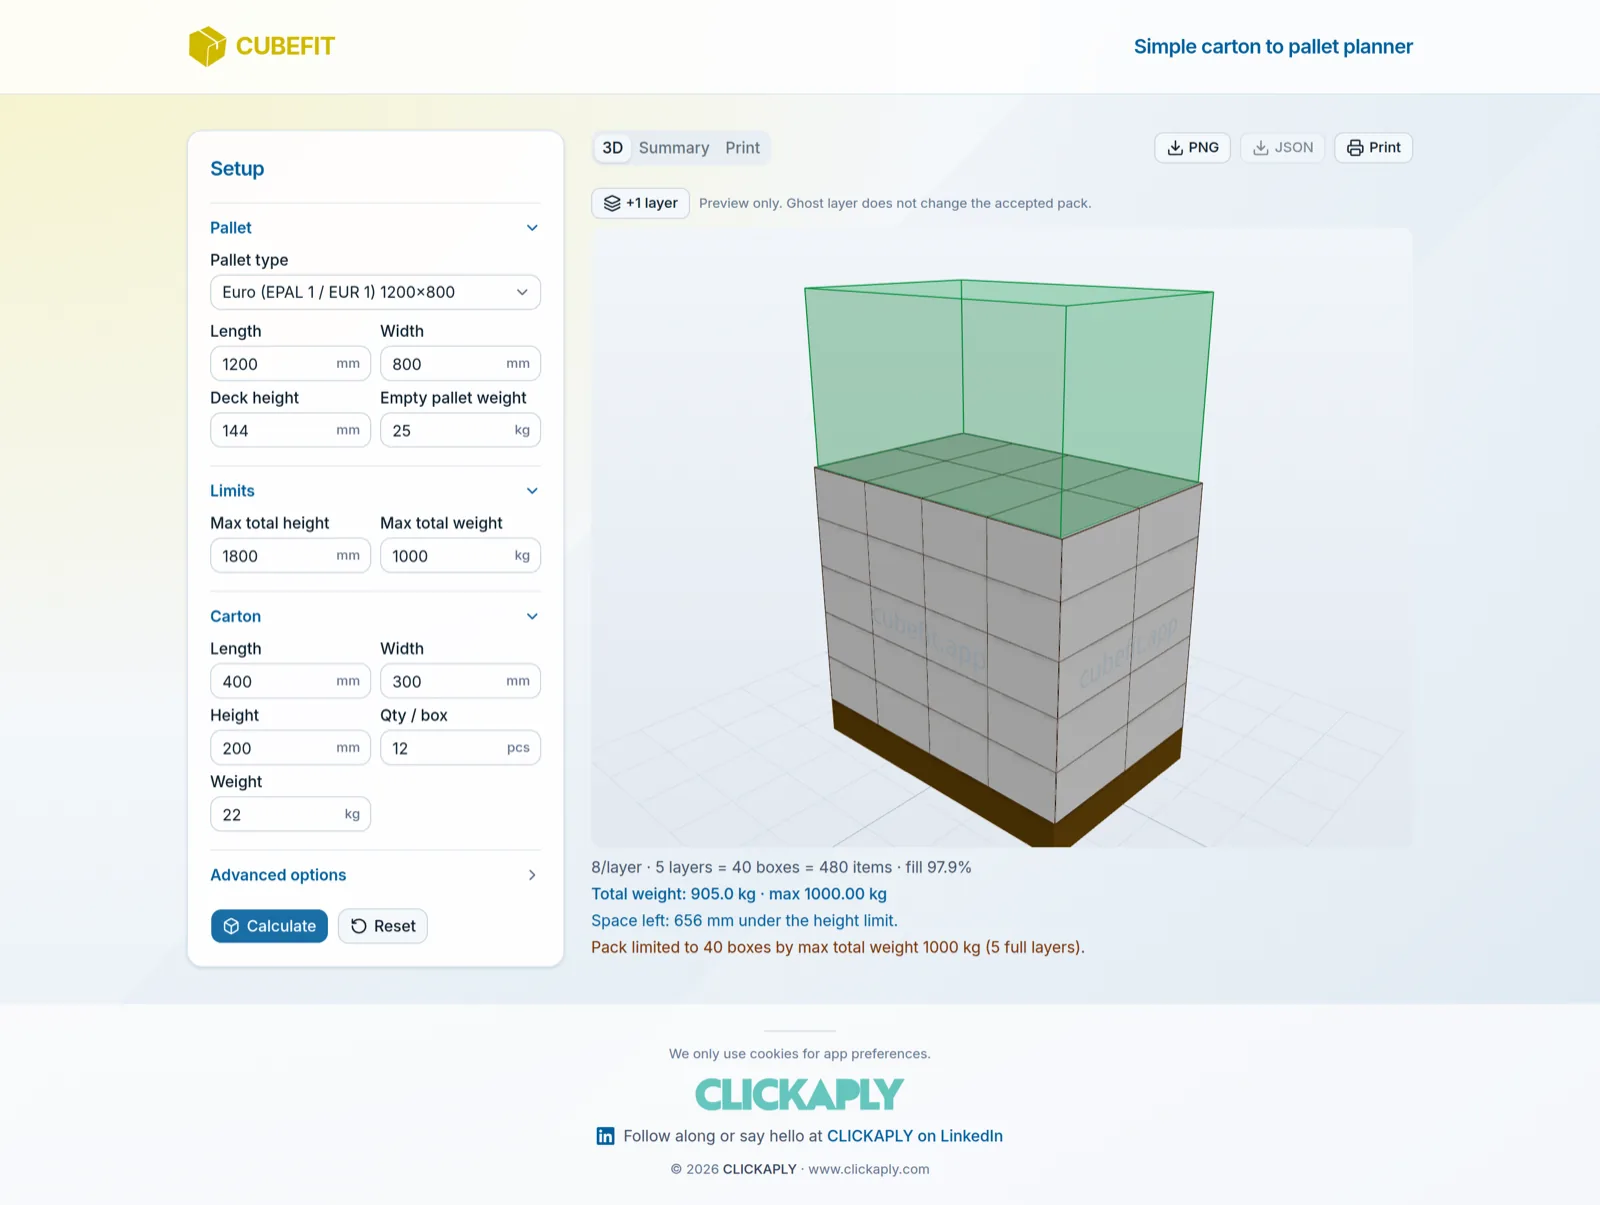Click the 'Pack limited to 40 boxes' warning
This screenshot has height=1205, width=1600.
pyautogui.click(x=838, y=948)
